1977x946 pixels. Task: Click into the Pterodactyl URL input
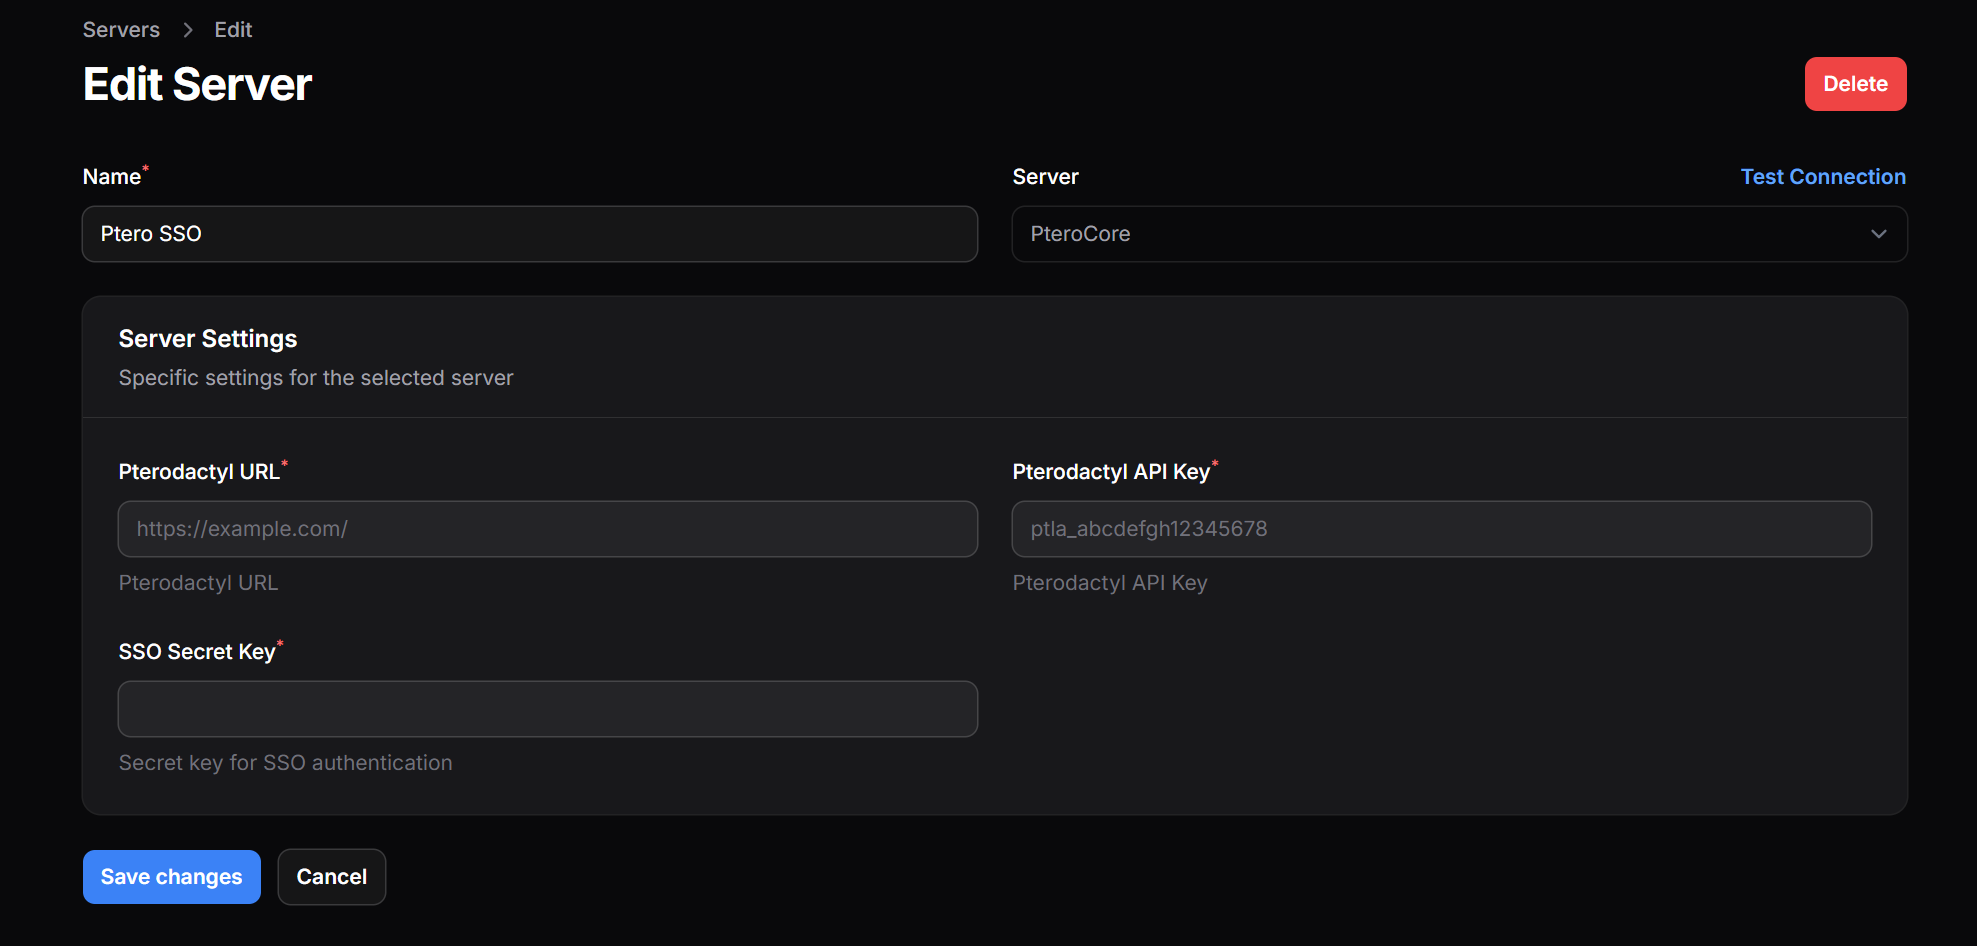547,529
